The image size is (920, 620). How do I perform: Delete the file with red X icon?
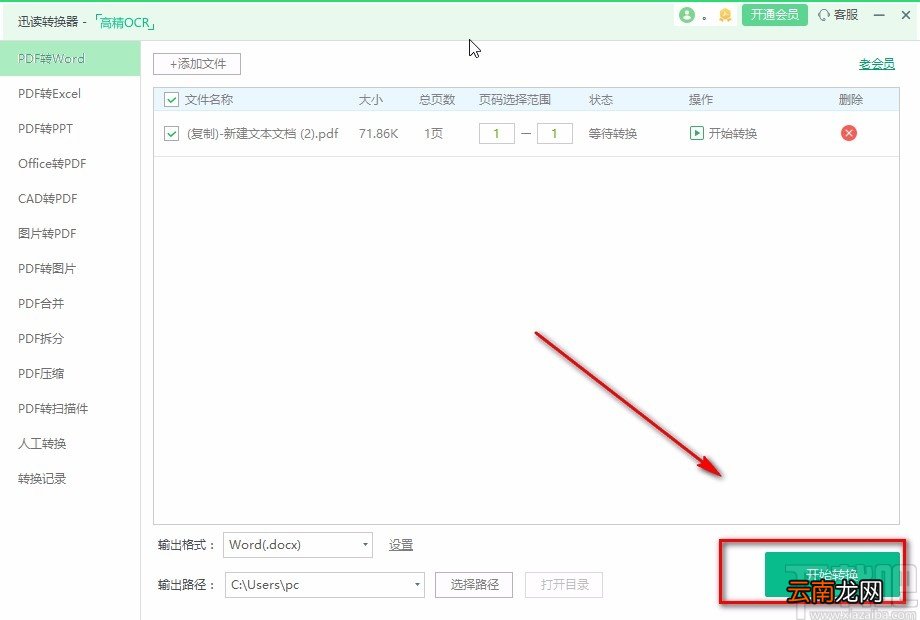coord(848,133)
